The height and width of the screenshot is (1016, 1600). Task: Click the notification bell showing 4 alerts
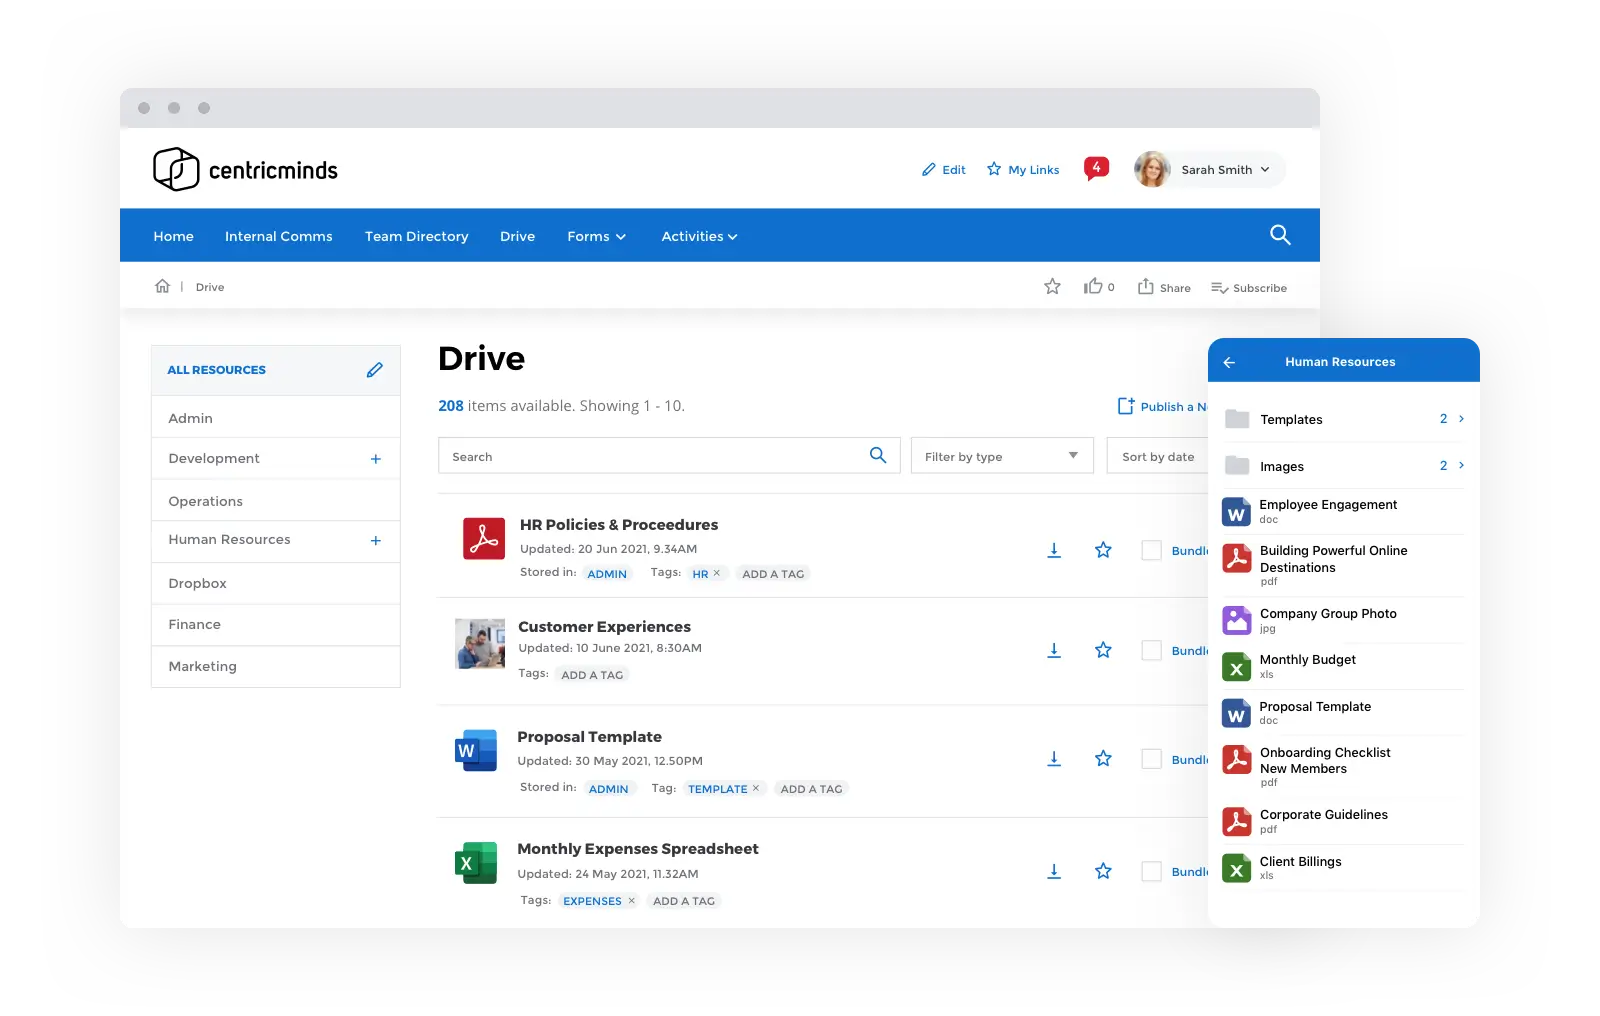click(x=1096, y=168)
